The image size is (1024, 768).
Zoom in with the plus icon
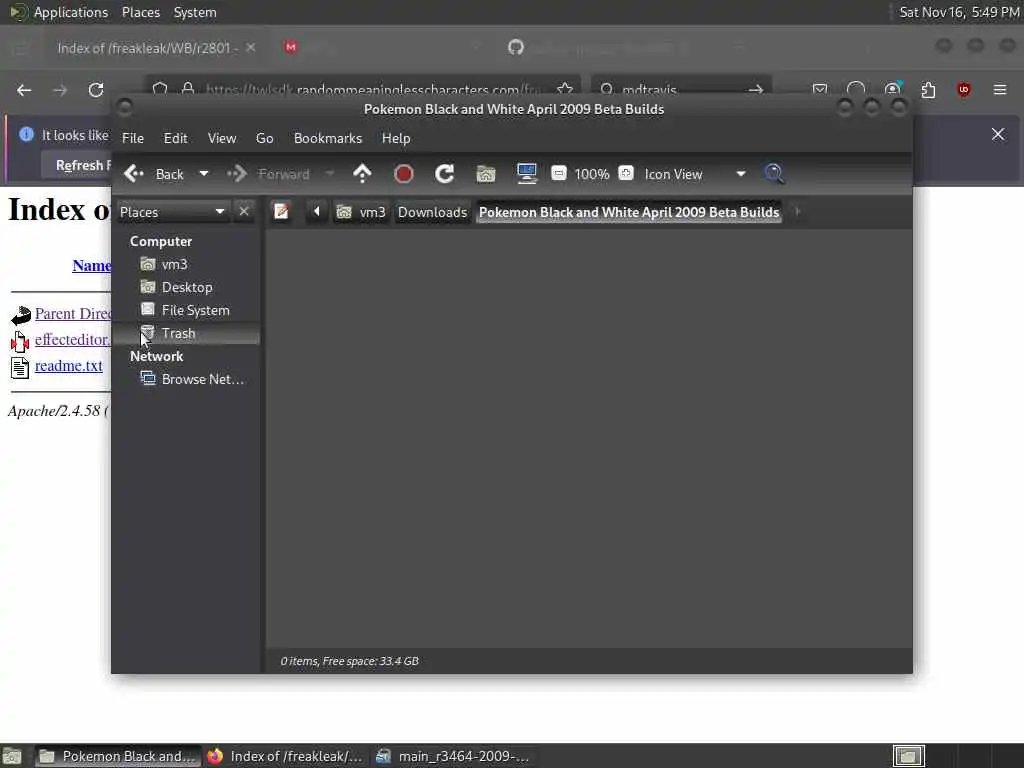626,173
